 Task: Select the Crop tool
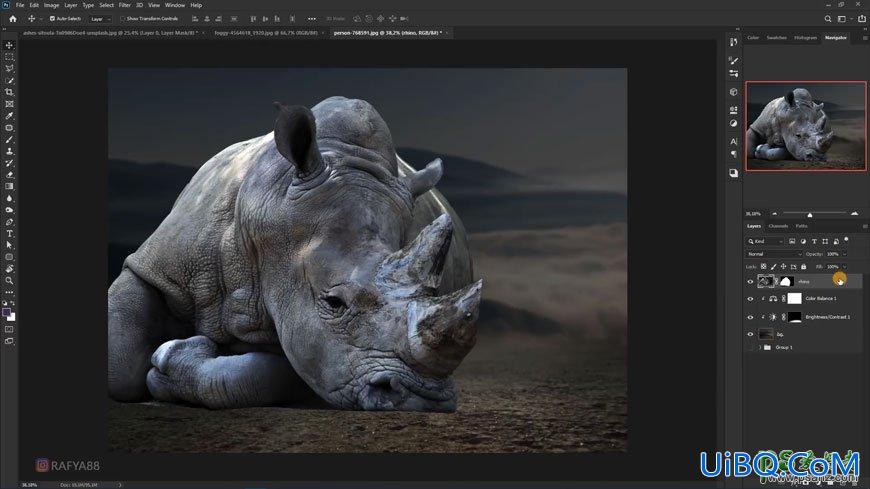coord(9,92)
